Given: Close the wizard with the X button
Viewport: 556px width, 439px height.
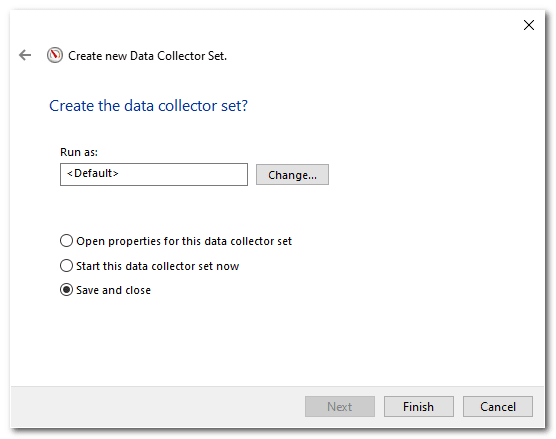Looking at the screenshot, I should point(529,25).
